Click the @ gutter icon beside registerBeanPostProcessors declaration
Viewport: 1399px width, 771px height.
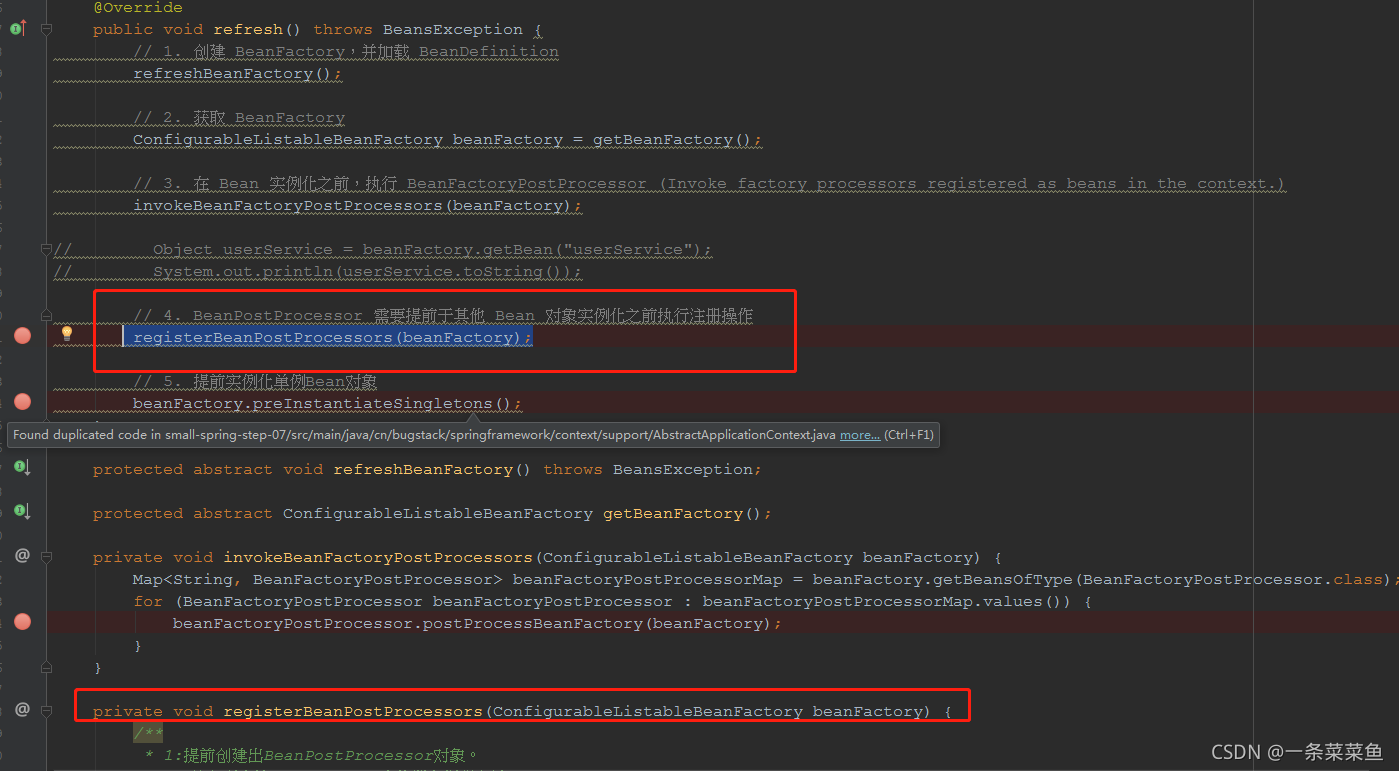coord(22,709)
